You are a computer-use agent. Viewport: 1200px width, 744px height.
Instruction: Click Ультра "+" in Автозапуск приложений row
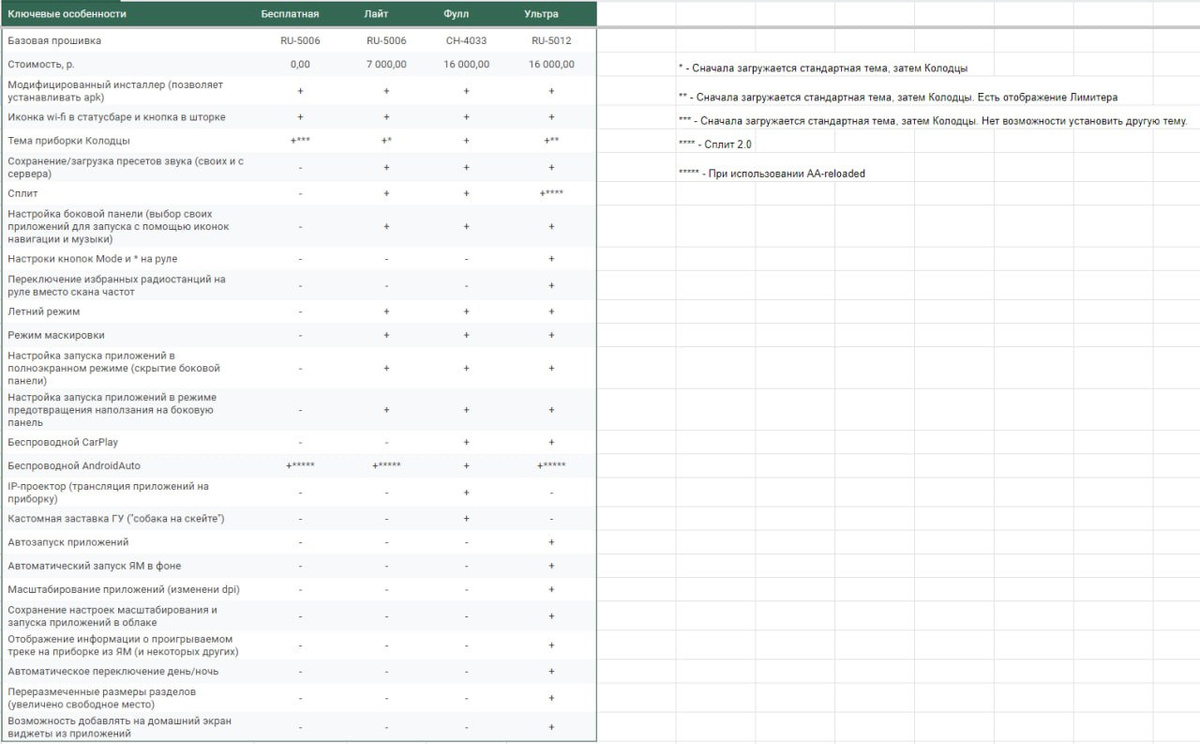pos(552,542)
